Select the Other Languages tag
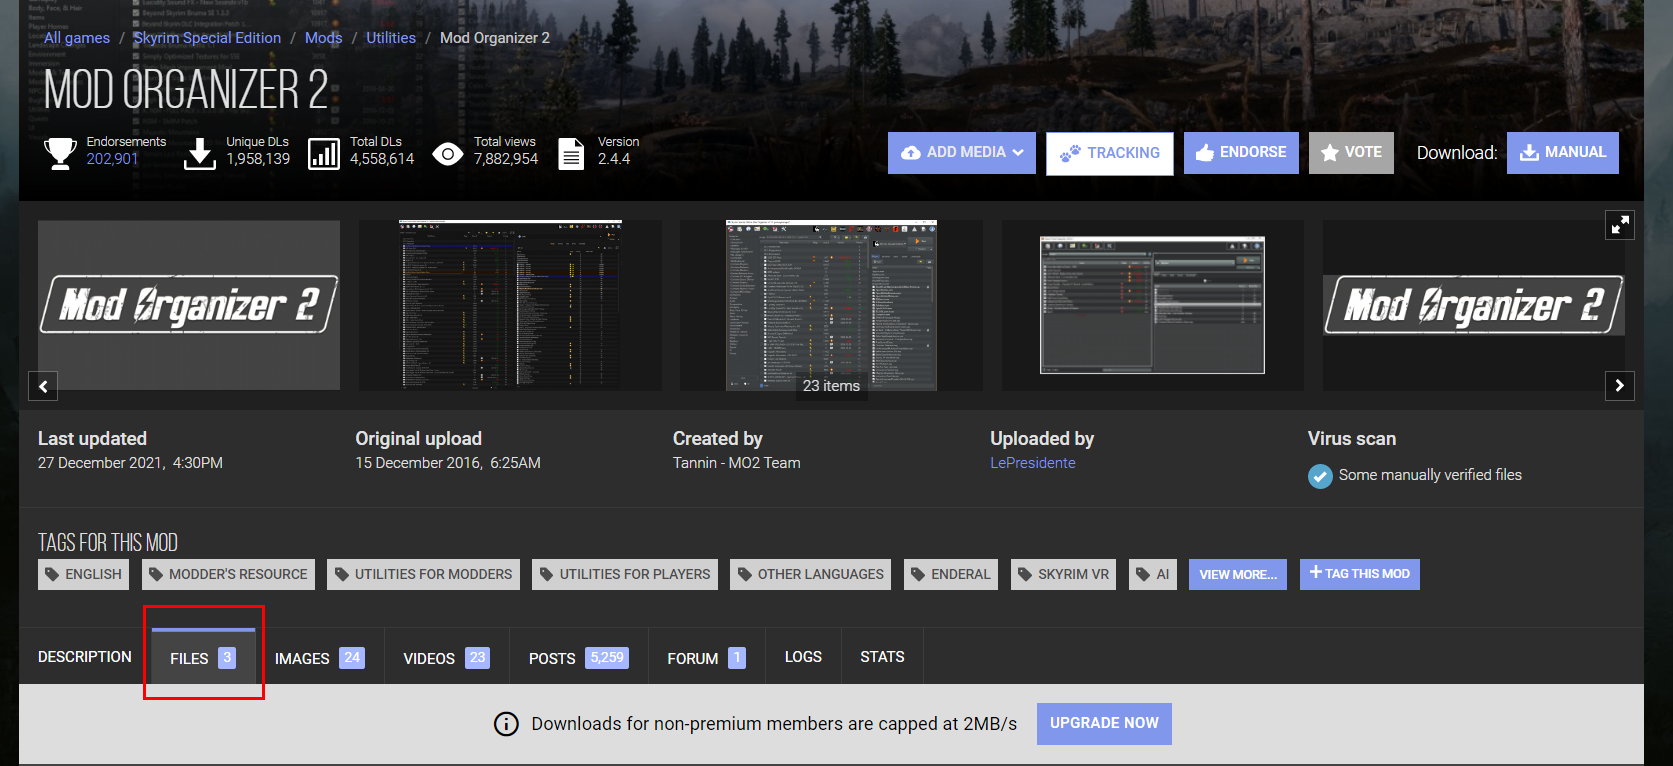This screenshot has height=766, width=1673. 811,574
